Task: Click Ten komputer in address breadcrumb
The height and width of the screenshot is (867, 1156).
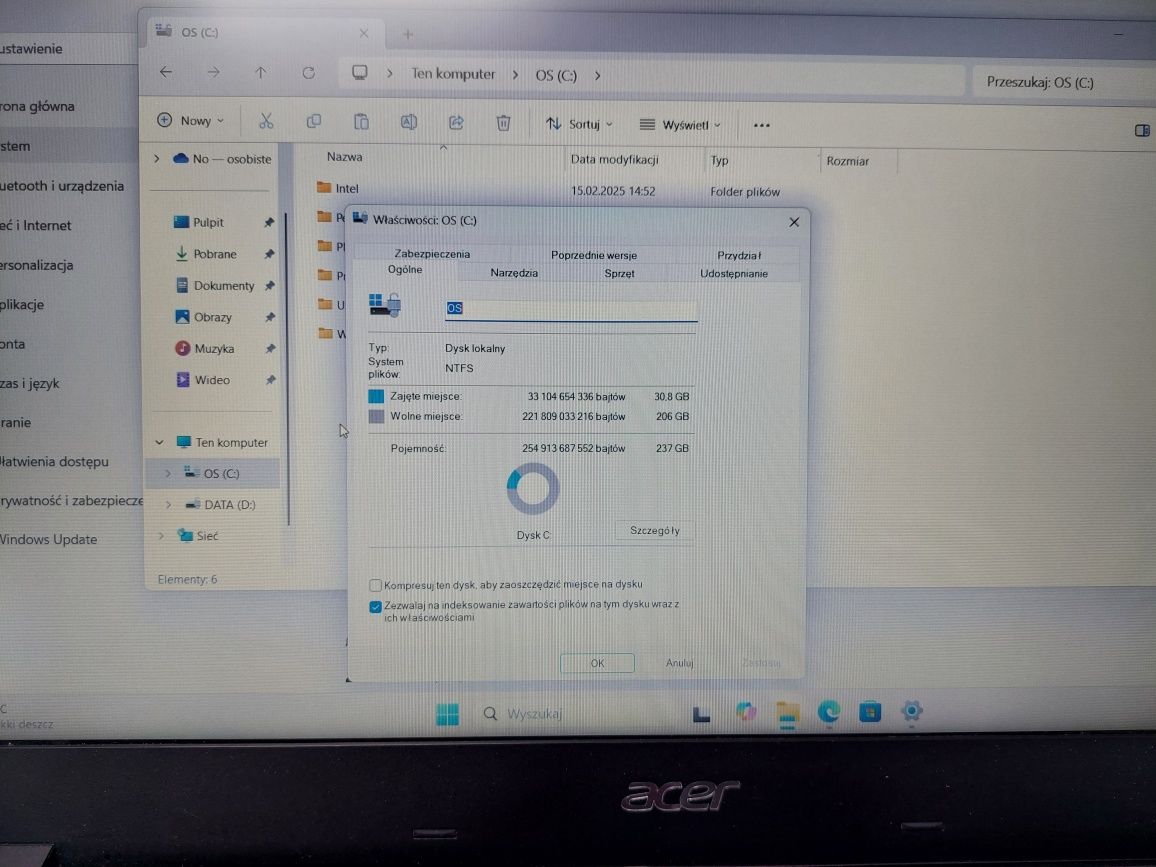Action: tap(453, 74)
